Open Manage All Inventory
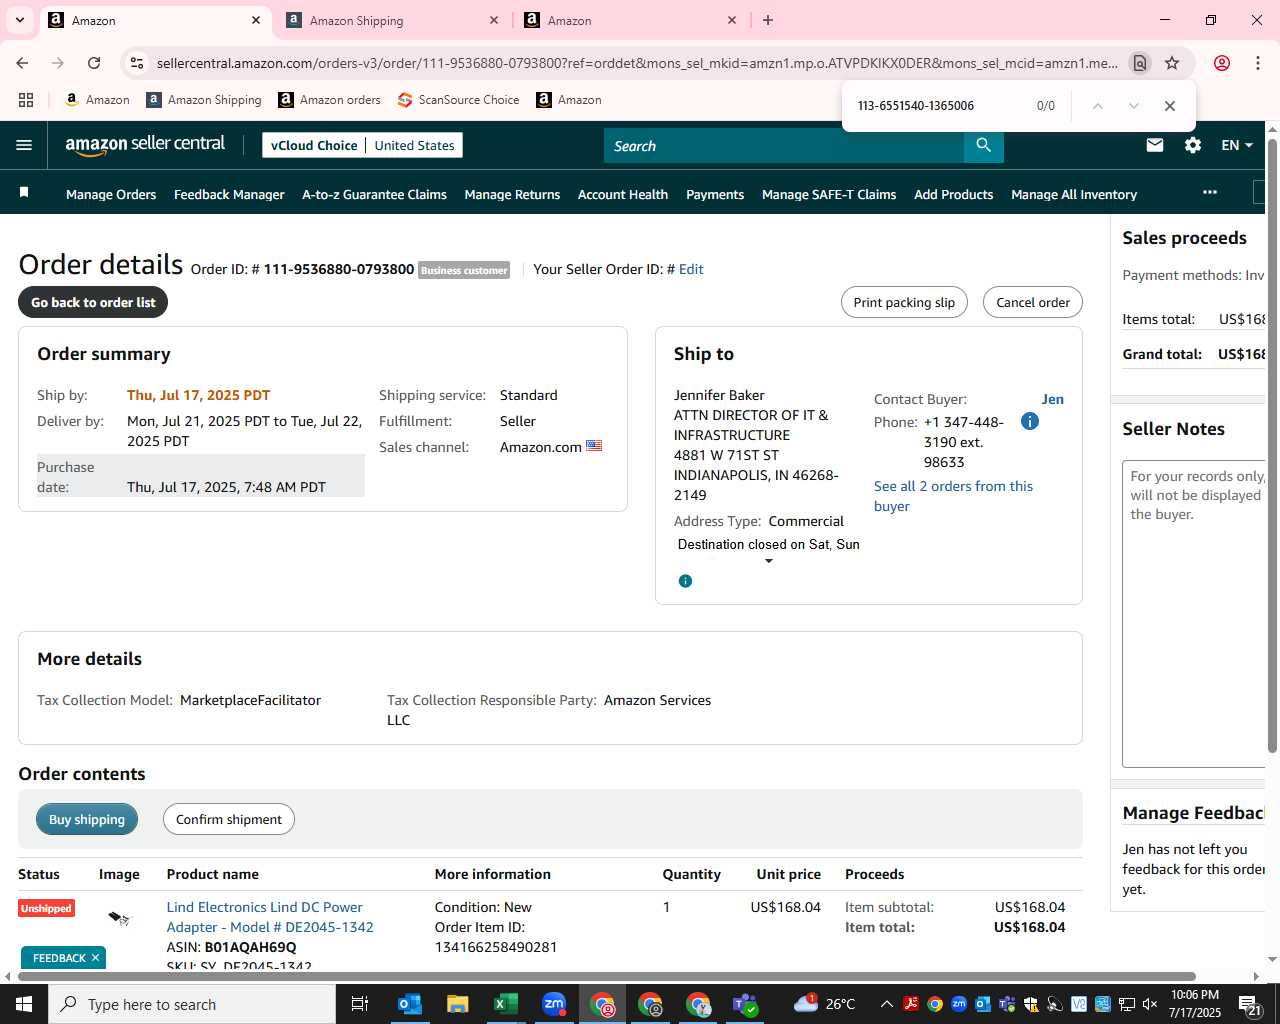 pyautogui.click(x=1074, y=194)
